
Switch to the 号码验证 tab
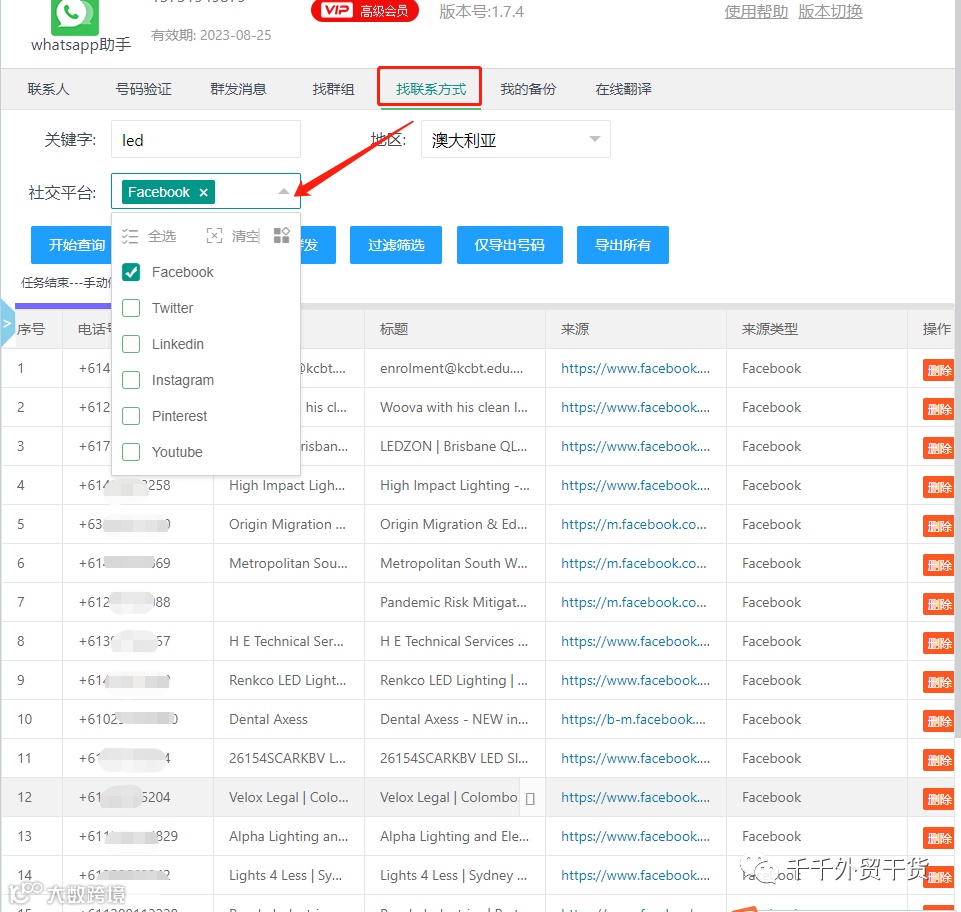(x=143, y=89)
